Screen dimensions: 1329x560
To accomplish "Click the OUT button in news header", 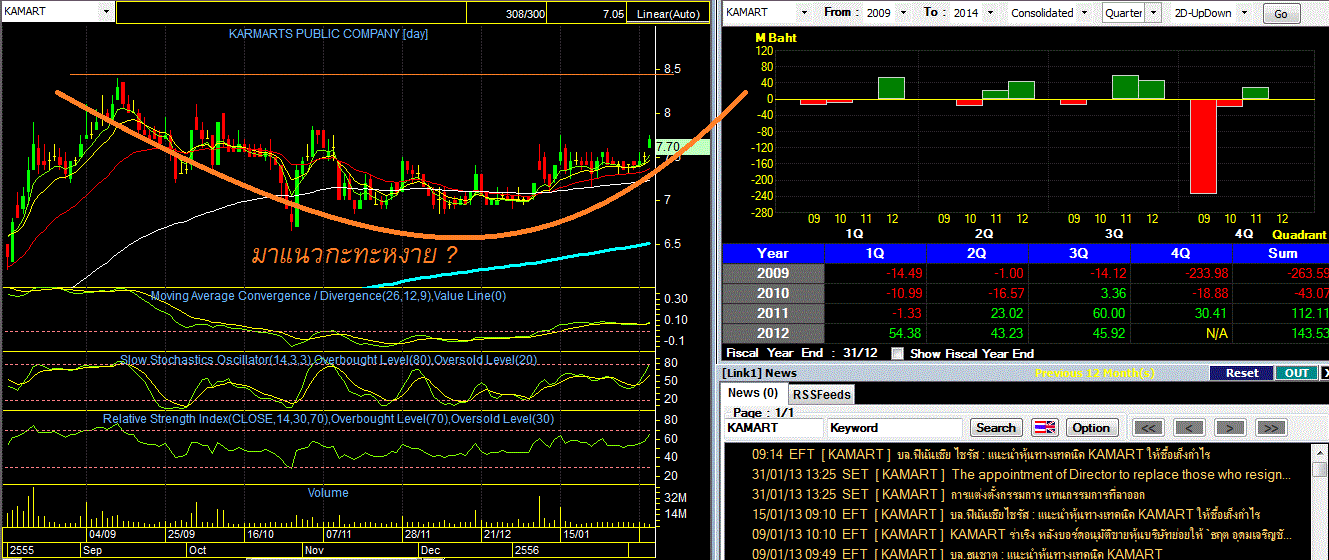I will tap(1296, 373).
